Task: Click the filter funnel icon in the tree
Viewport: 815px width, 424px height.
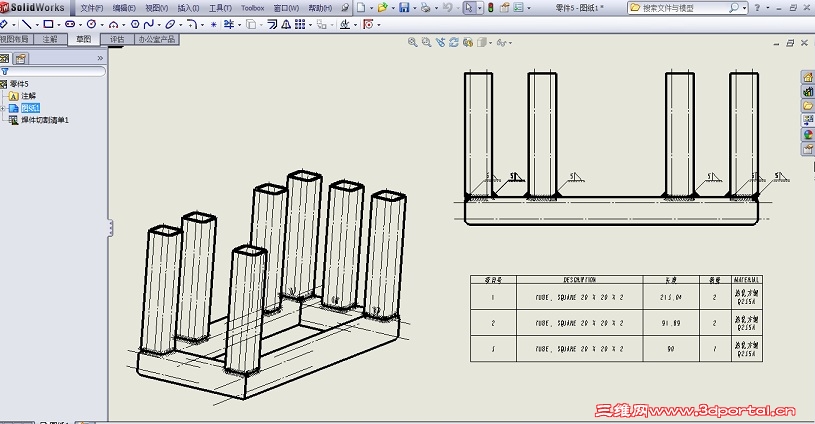Action: tap(5, 71)
